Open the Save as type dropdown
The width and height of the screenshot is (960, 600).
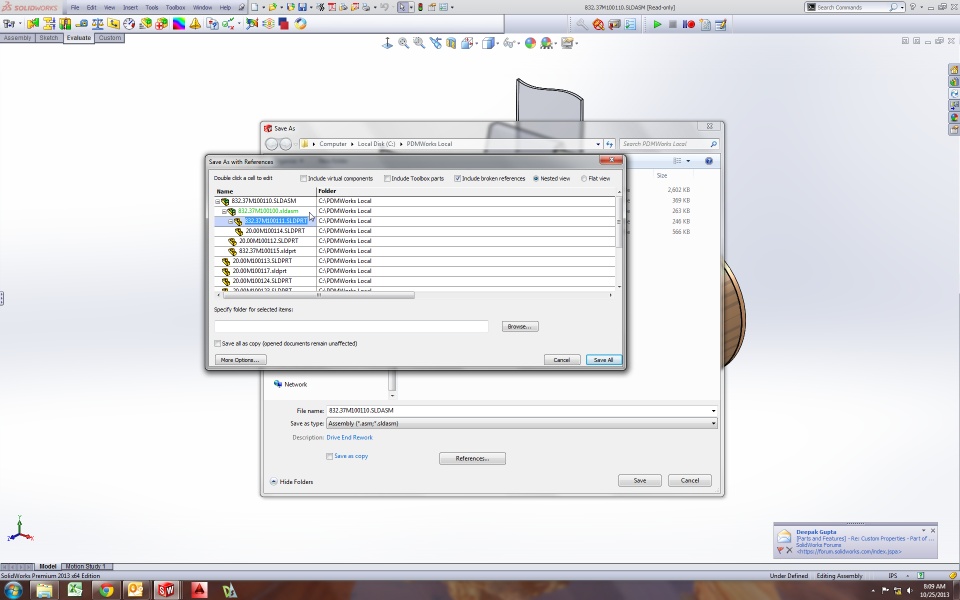coord(713,424)
